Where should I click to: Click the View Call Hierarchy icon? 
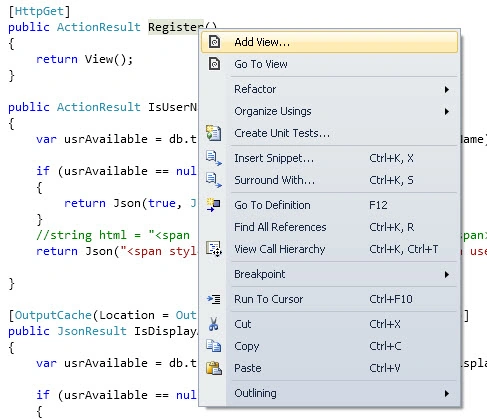[214, 249]
